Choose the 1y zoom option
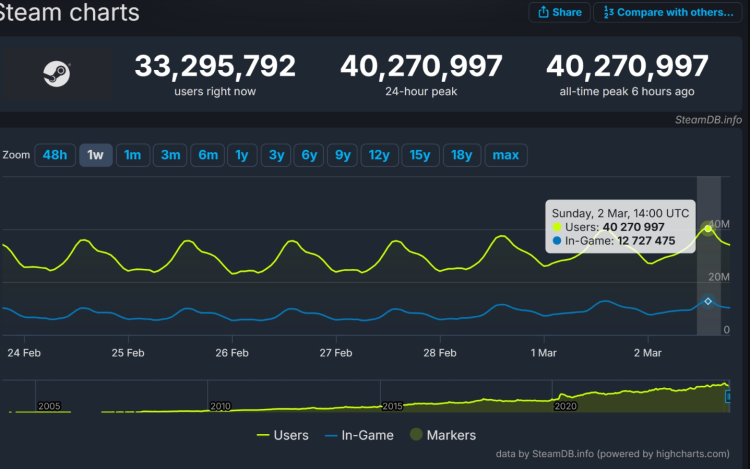 241,155
